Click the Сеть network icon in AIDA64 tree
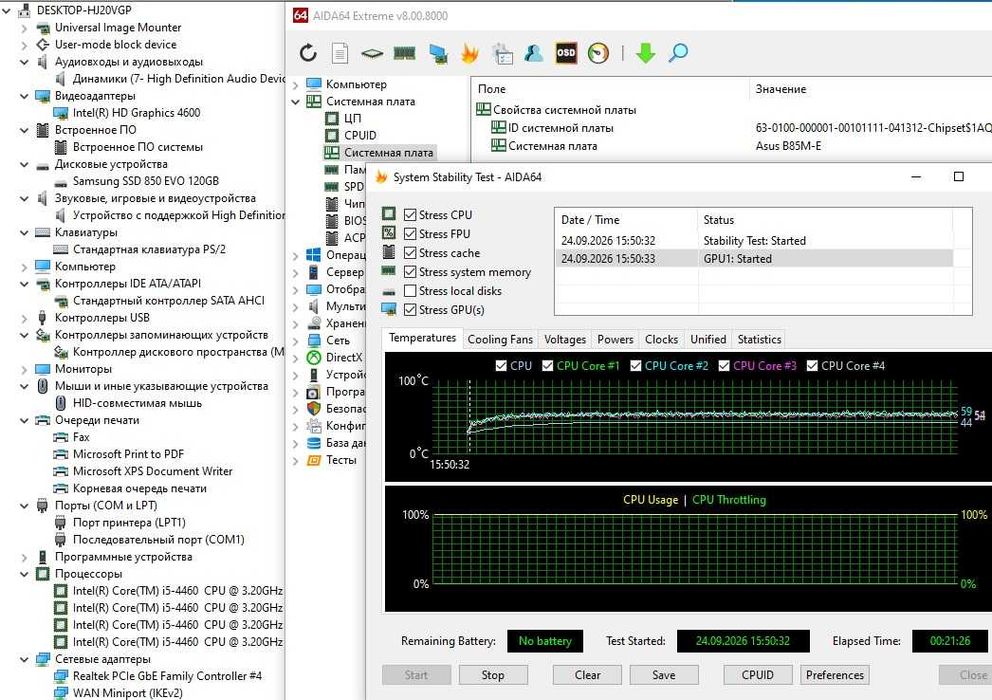 click(314, 341)
